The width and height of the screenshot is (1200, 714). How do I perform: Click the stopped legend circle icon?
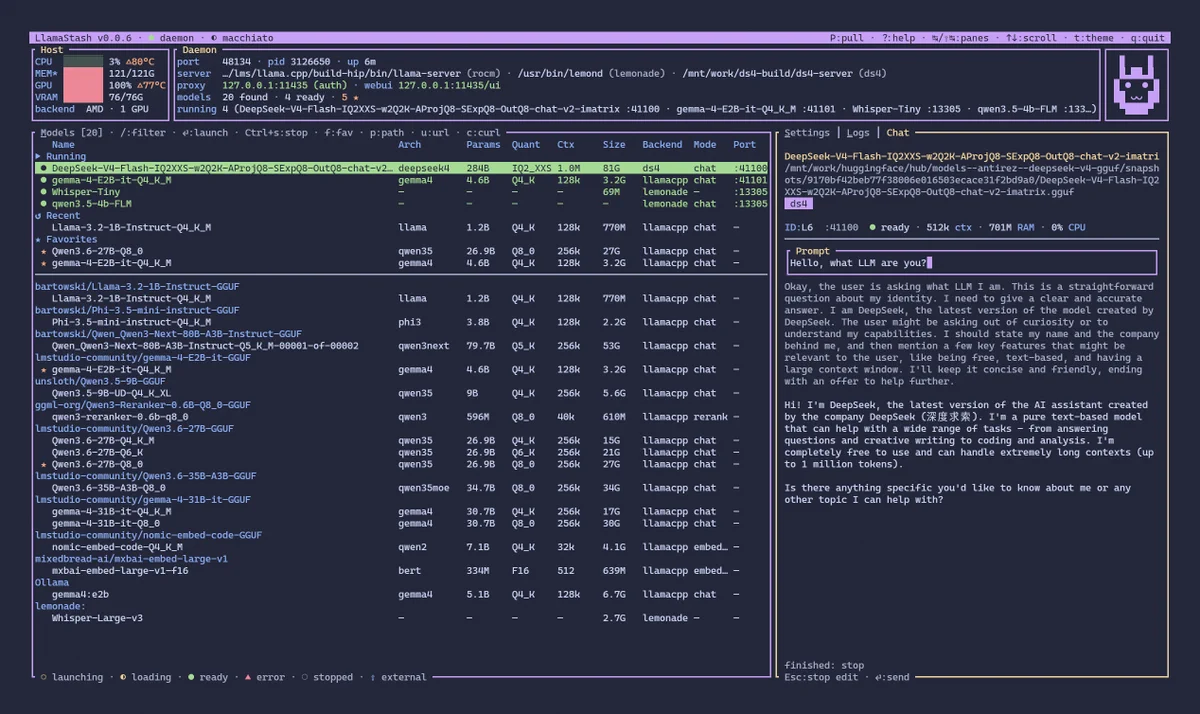(303, 677)
